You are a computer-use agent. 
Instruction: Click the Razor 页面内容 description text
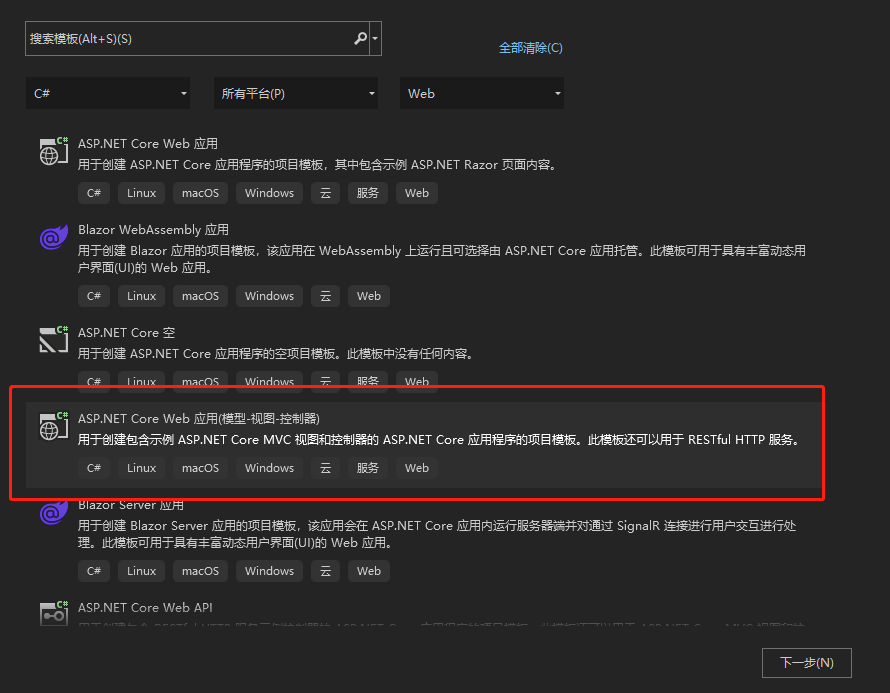[318, 165]
